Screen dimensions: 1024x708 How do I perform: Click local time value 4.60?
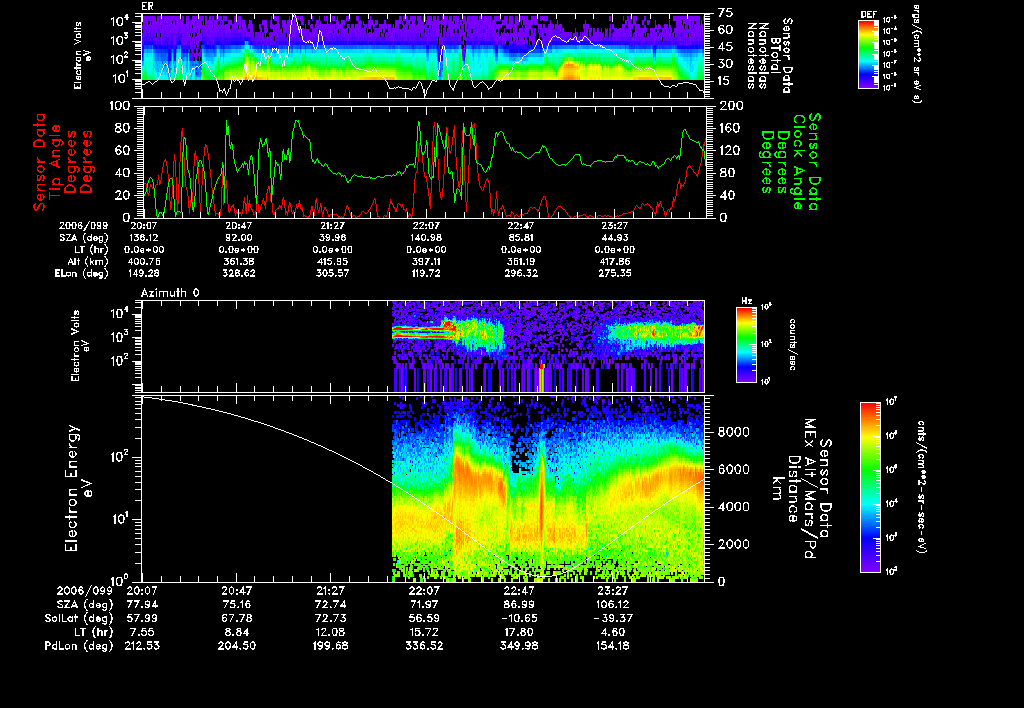coord(613,632)
